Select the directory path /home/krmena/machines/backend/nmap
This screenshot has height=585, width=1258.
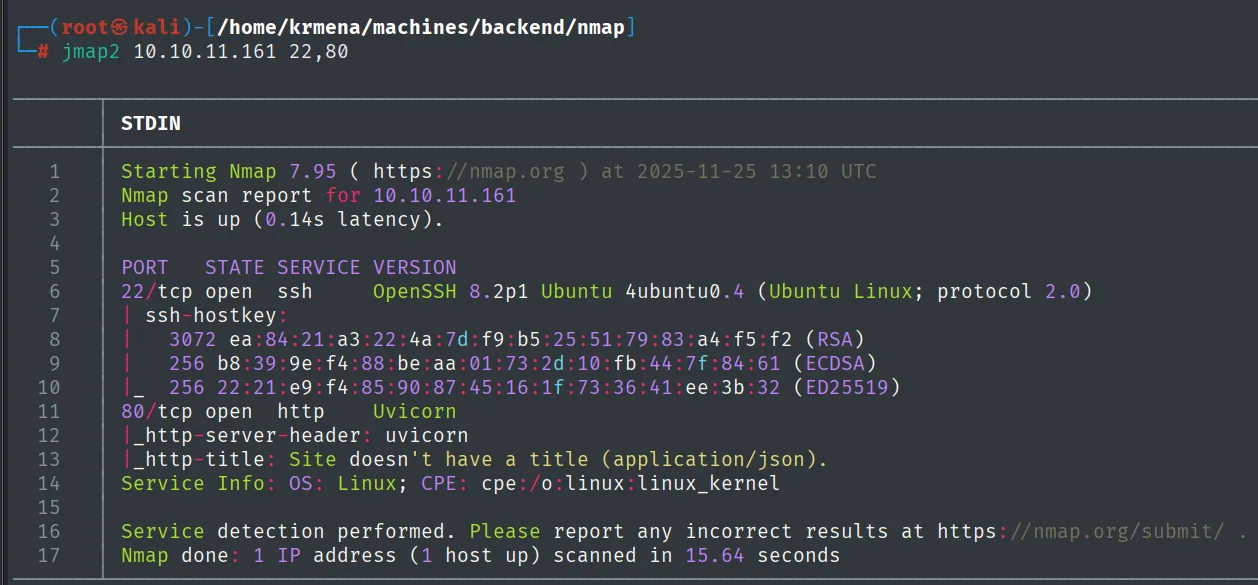(x=420, y=28)
